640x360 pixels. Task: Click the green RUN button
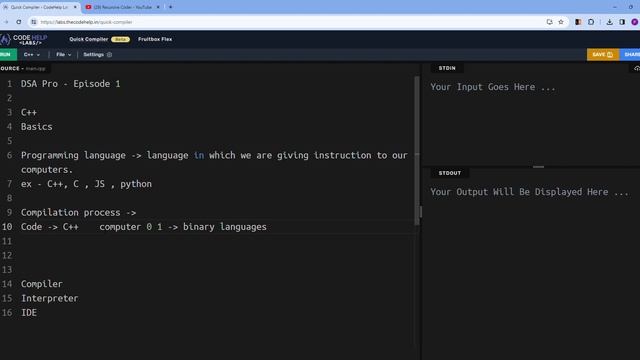7,55
